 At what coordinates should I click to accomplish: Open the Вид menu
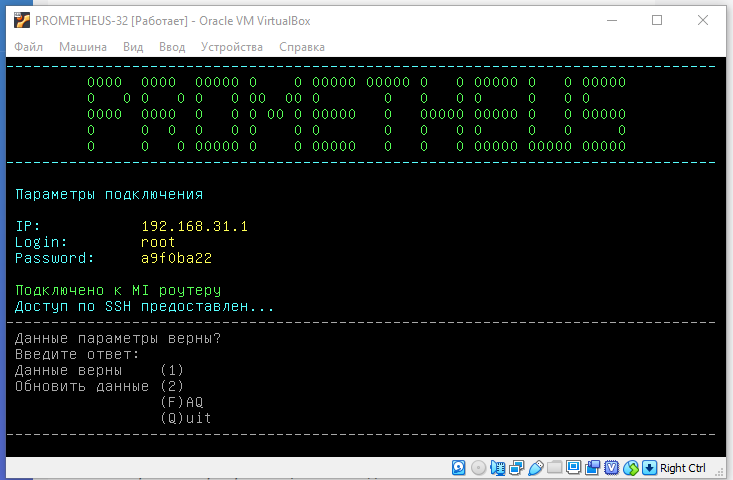coord(133,47)
